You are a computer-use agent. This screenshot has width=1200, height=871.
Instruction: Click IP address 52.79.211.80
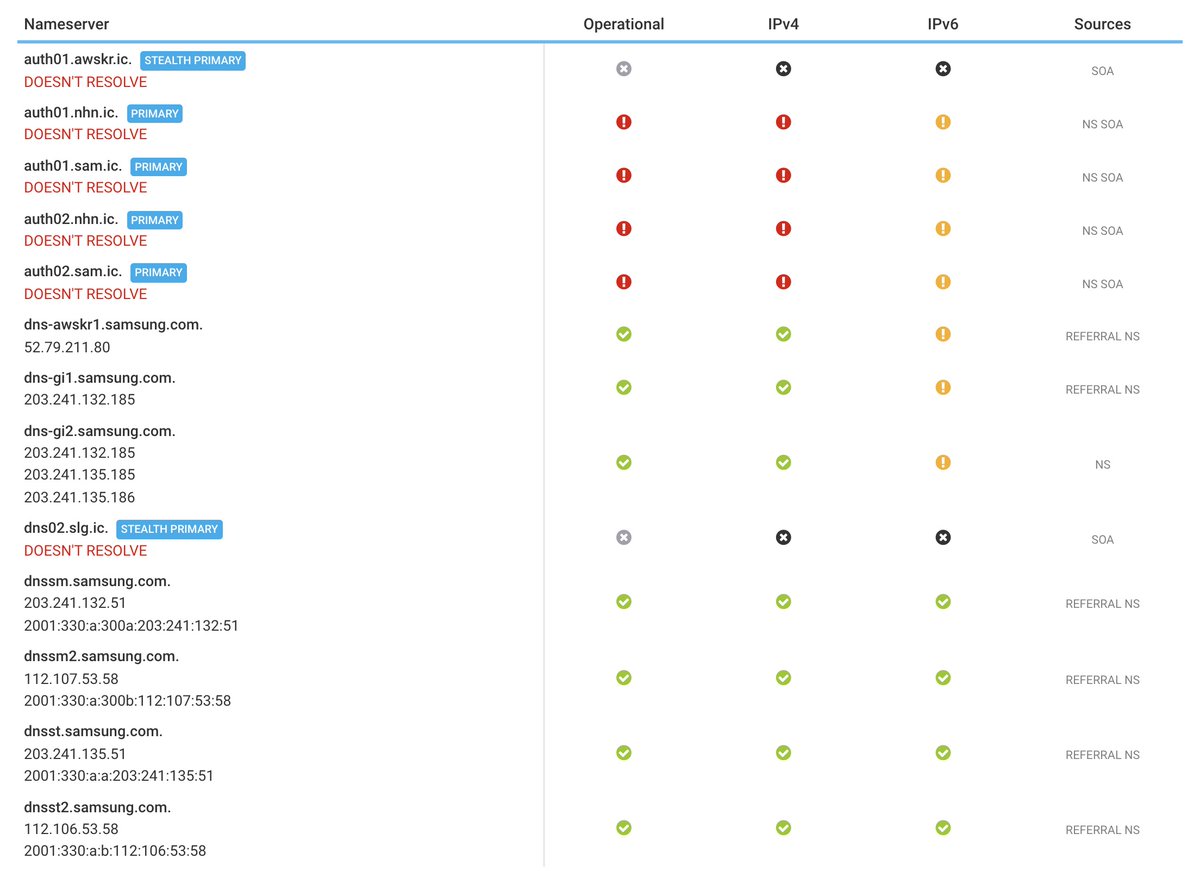pos(67,348)
